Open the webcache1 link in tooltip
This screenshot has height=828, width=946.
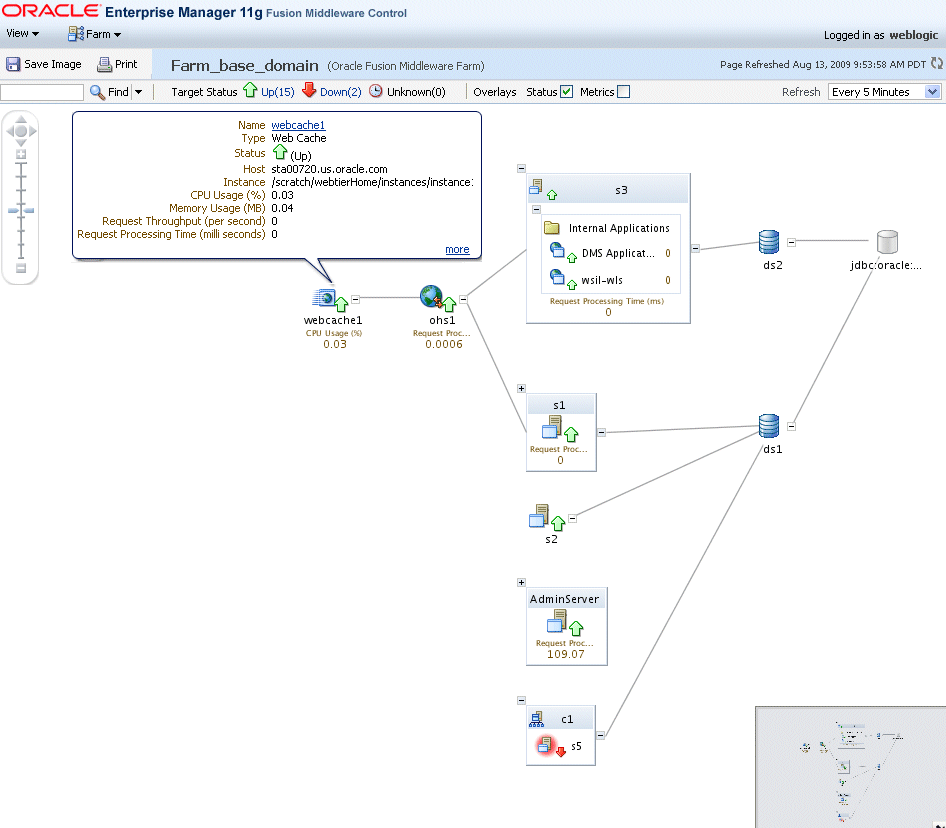(x=298, y=125)
